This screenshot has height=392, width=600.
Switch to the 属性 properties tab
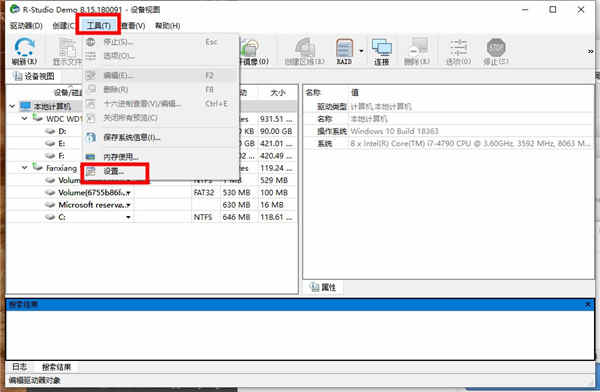point(323,287)
